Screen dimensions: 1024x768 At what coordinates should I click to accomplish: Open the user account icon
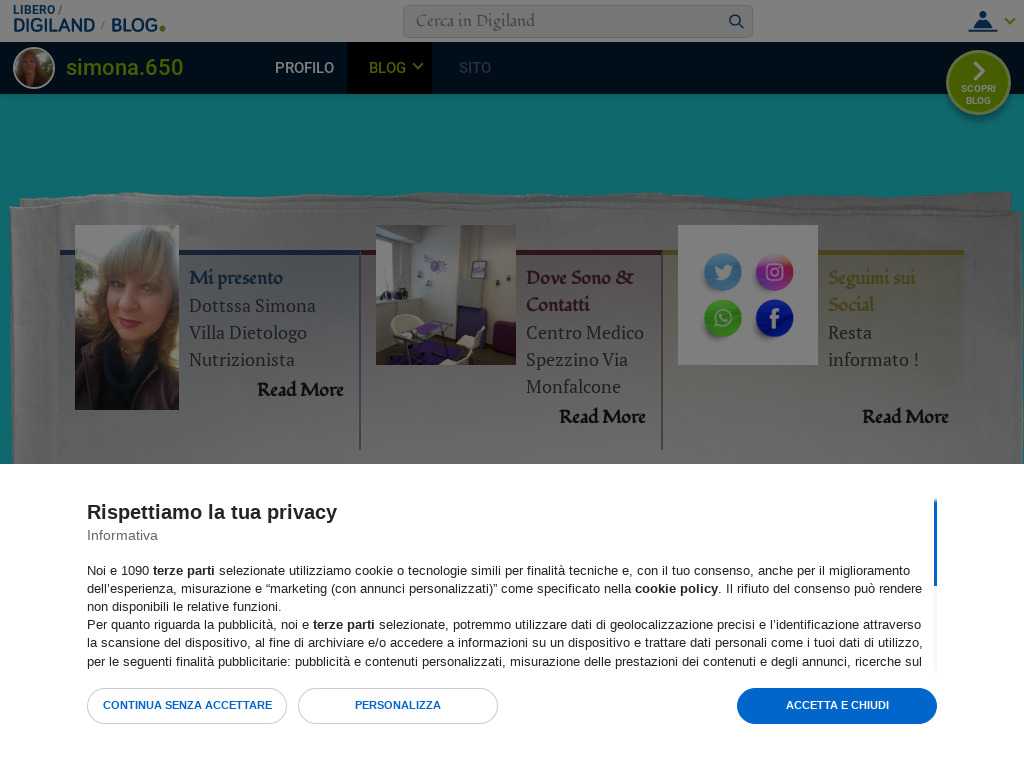click(982, 21)
